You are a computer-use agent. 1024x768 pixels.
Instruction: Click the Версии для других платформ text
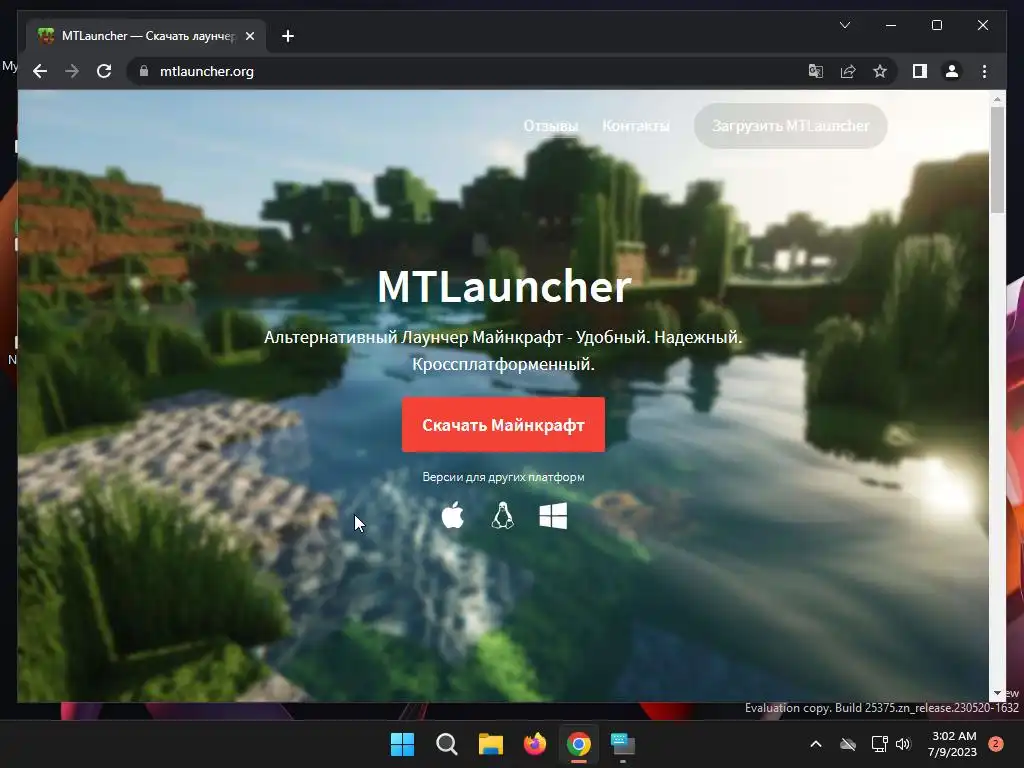(x=503, y=477)
